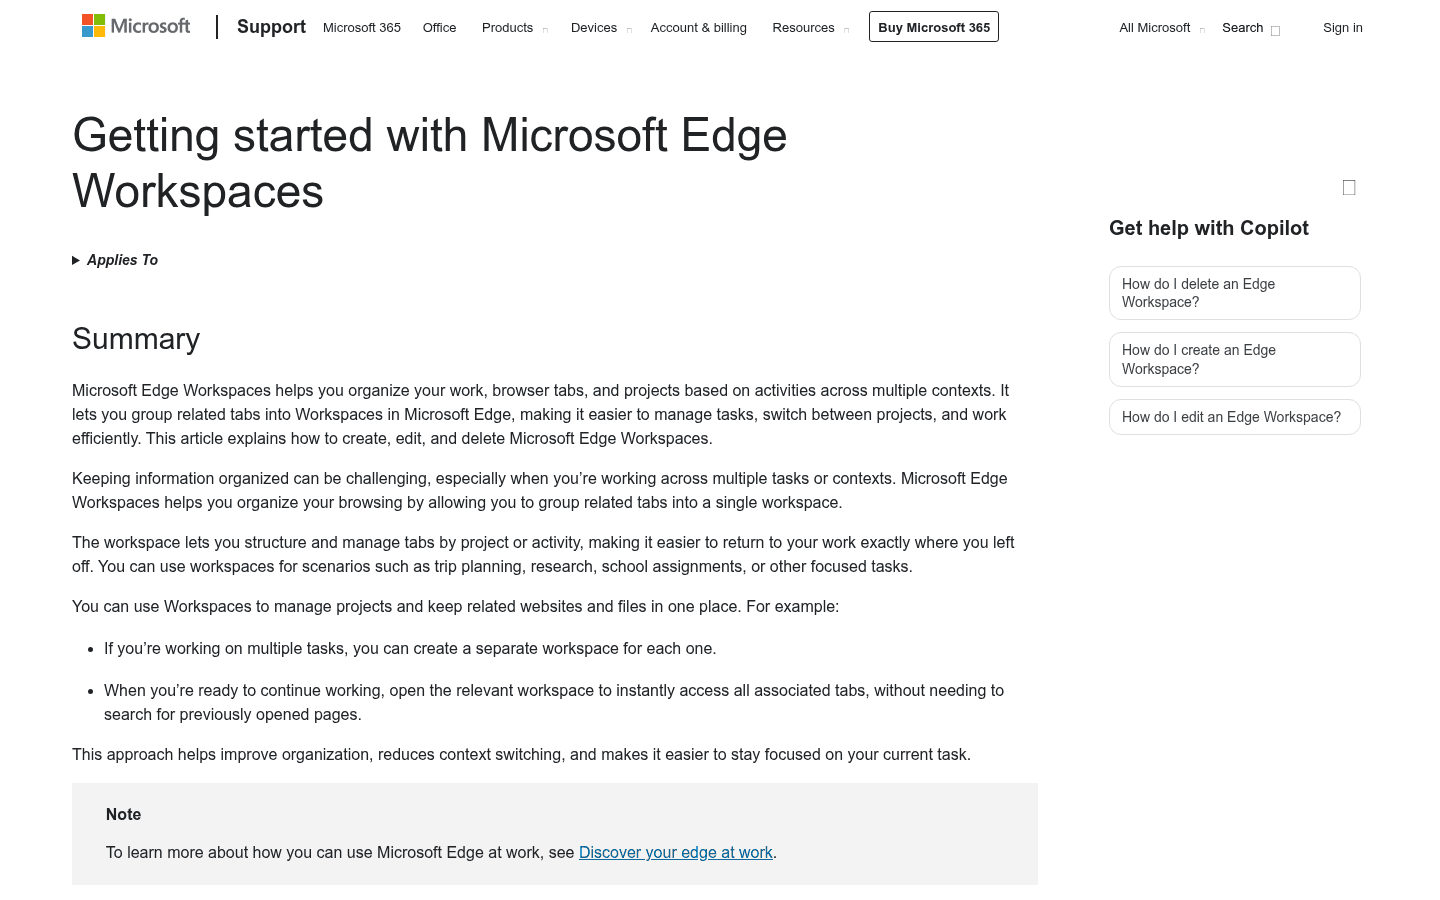This screenshot has width=1440, height=900.
Task: Click the page title Getting started with Microsoft Edge Workspaces
Action: pos(430,163)
